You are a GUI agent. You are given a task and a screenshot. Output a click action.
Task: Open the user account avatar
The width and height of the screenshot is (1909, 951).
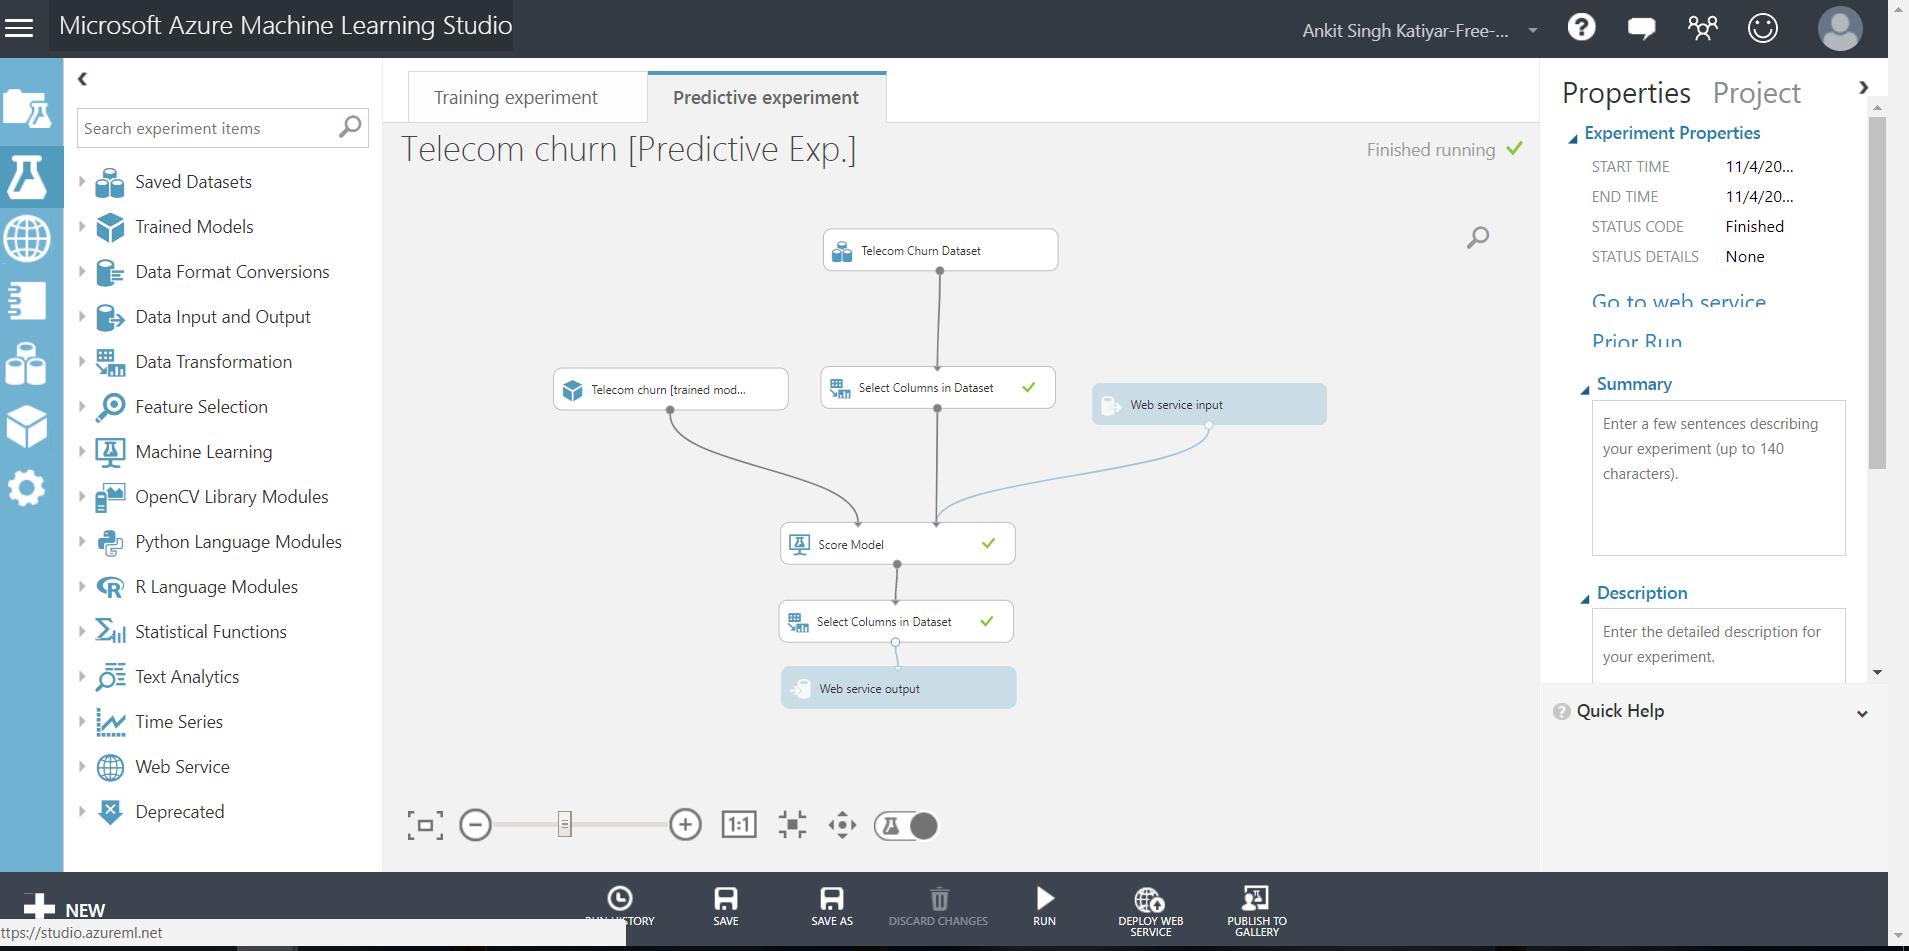[1839, 28]
